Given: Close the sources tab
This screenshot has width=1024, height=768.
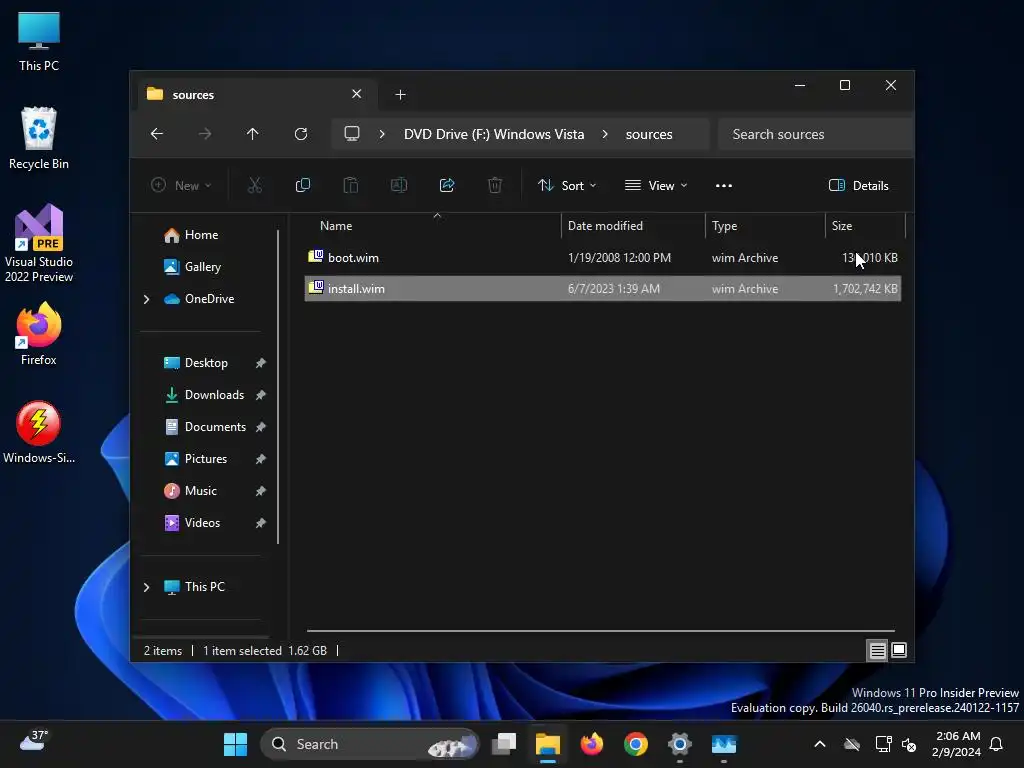Looking at the screenshot, I should 357,94.
